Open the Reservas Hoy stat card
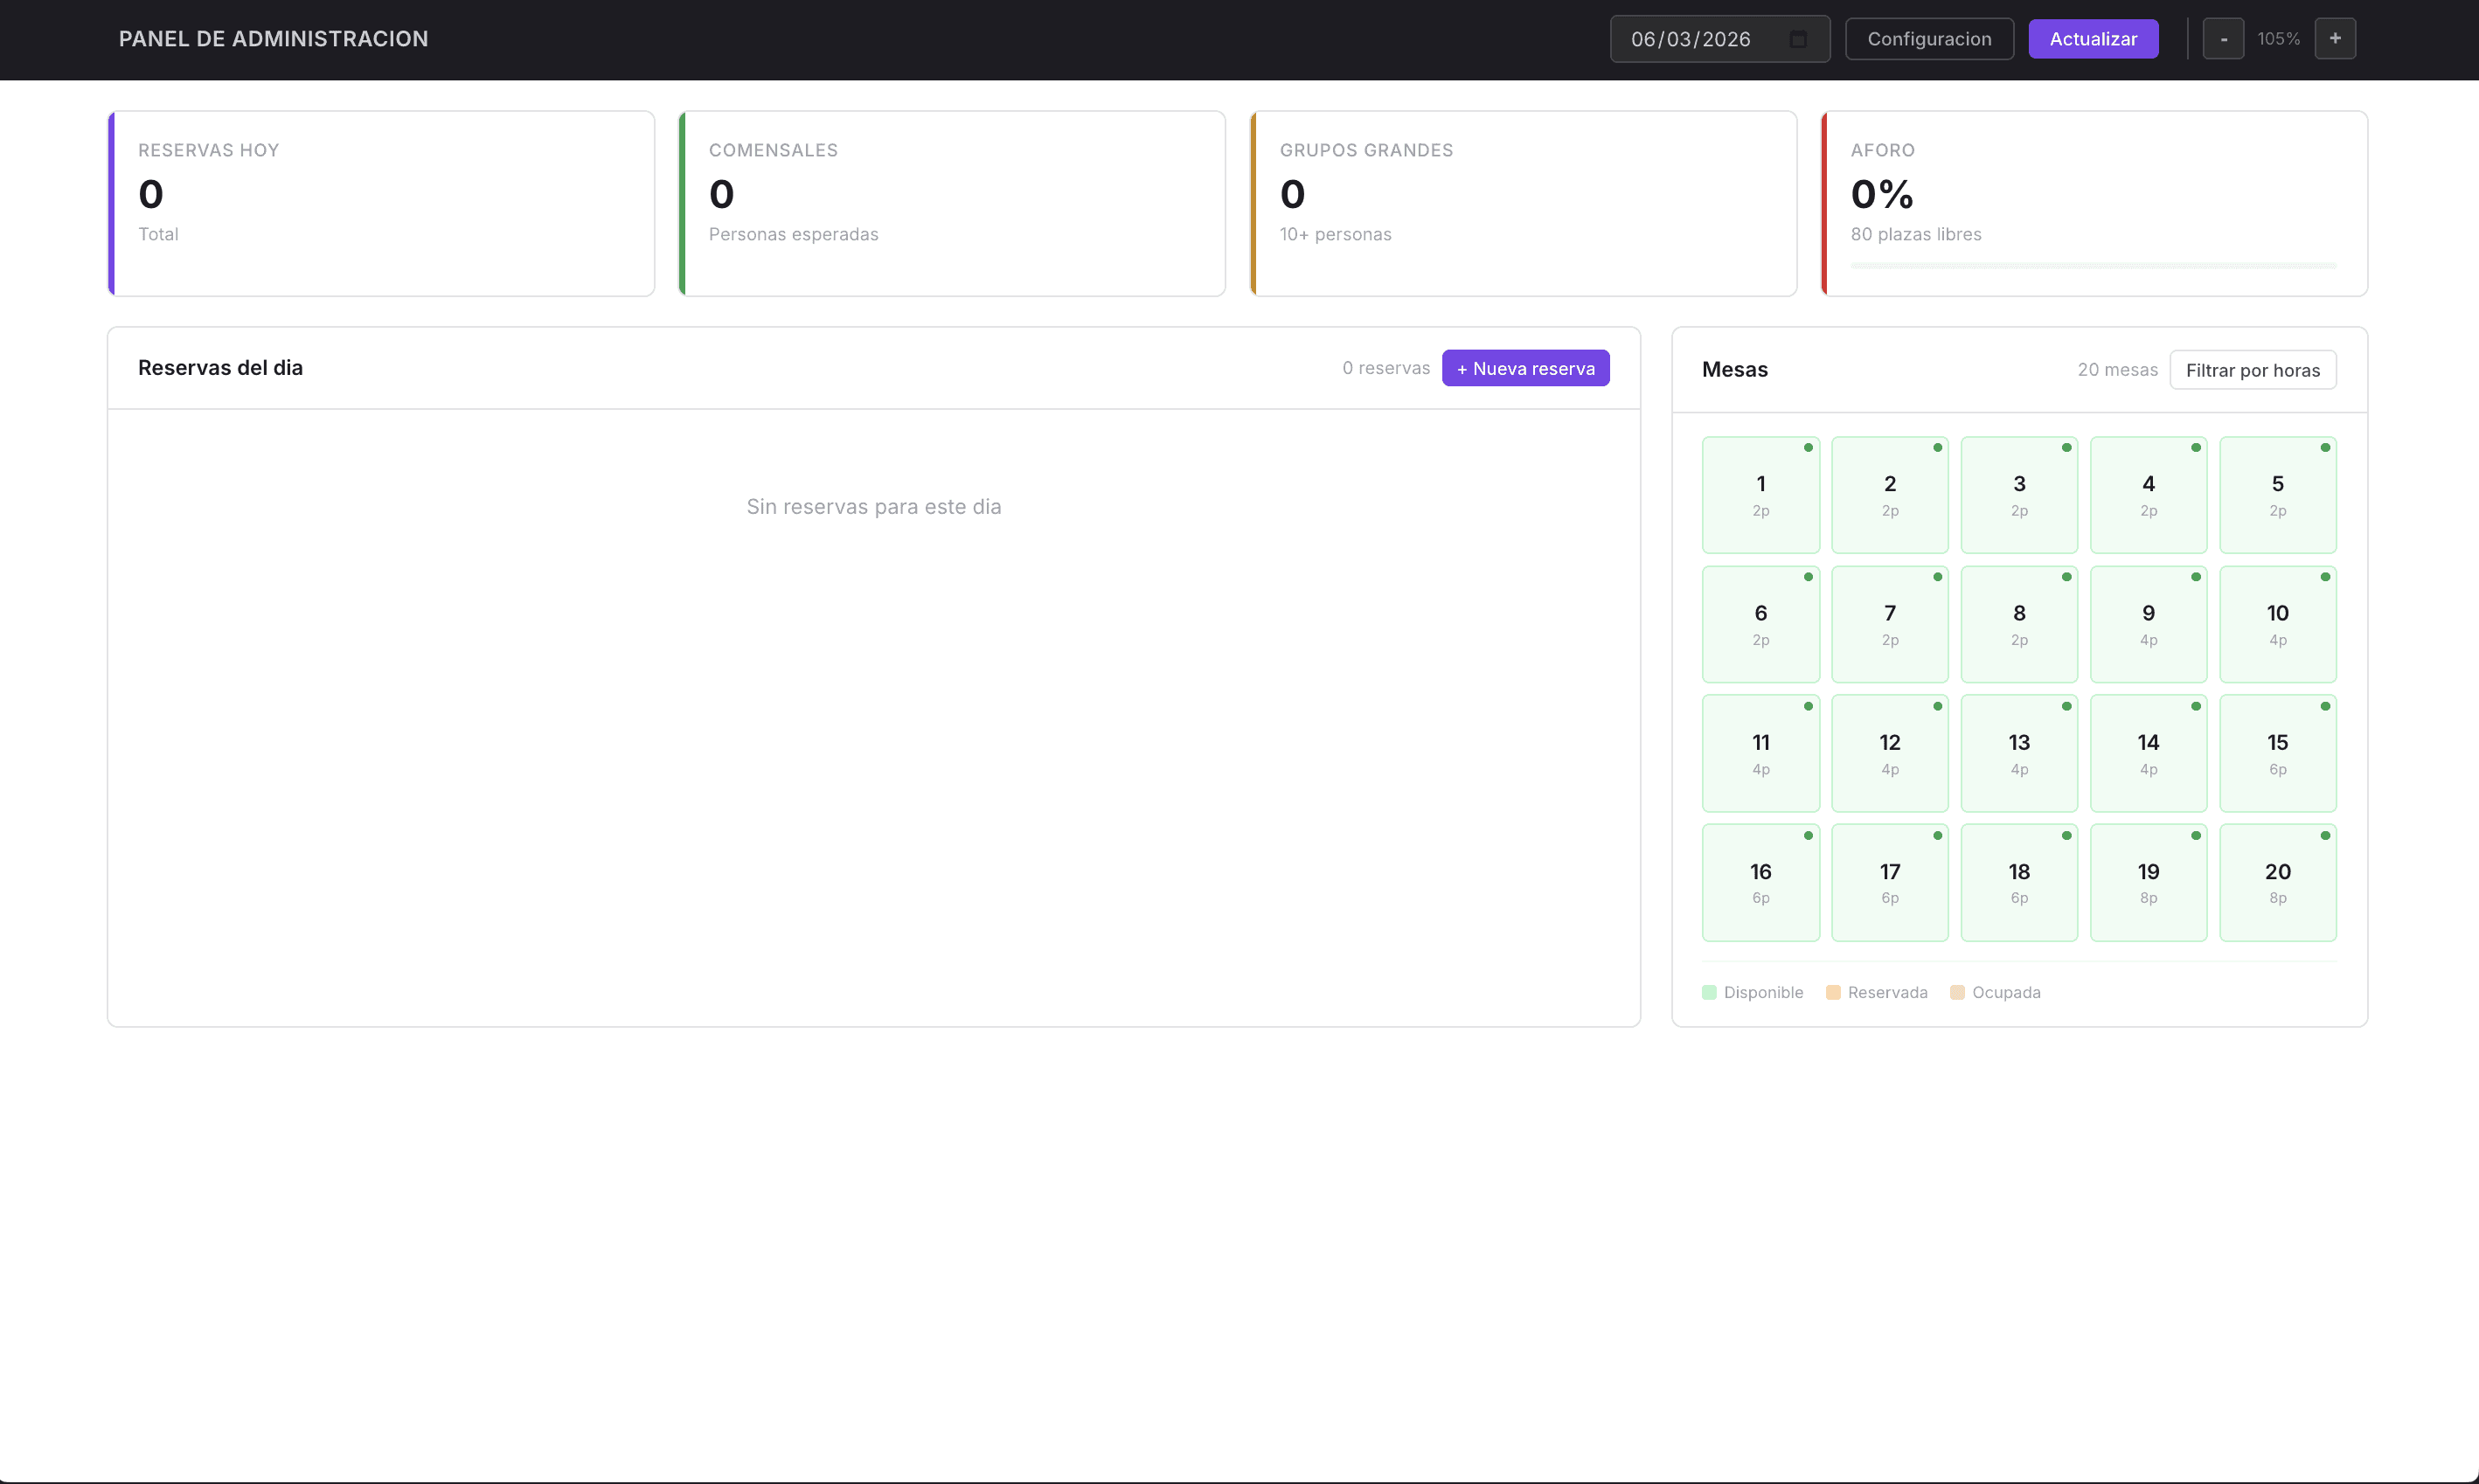The height and width of the screenshot is (1484, 2479). (380, 203)
